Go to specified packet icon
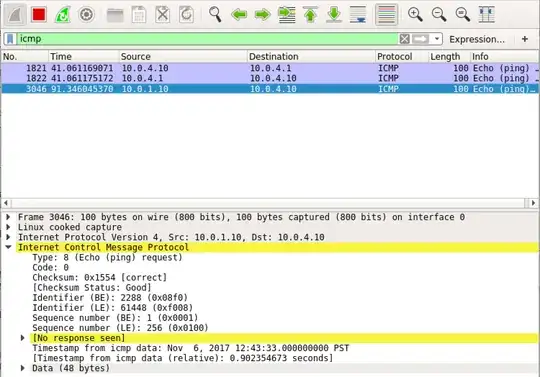540x377 pixels. 287,15
